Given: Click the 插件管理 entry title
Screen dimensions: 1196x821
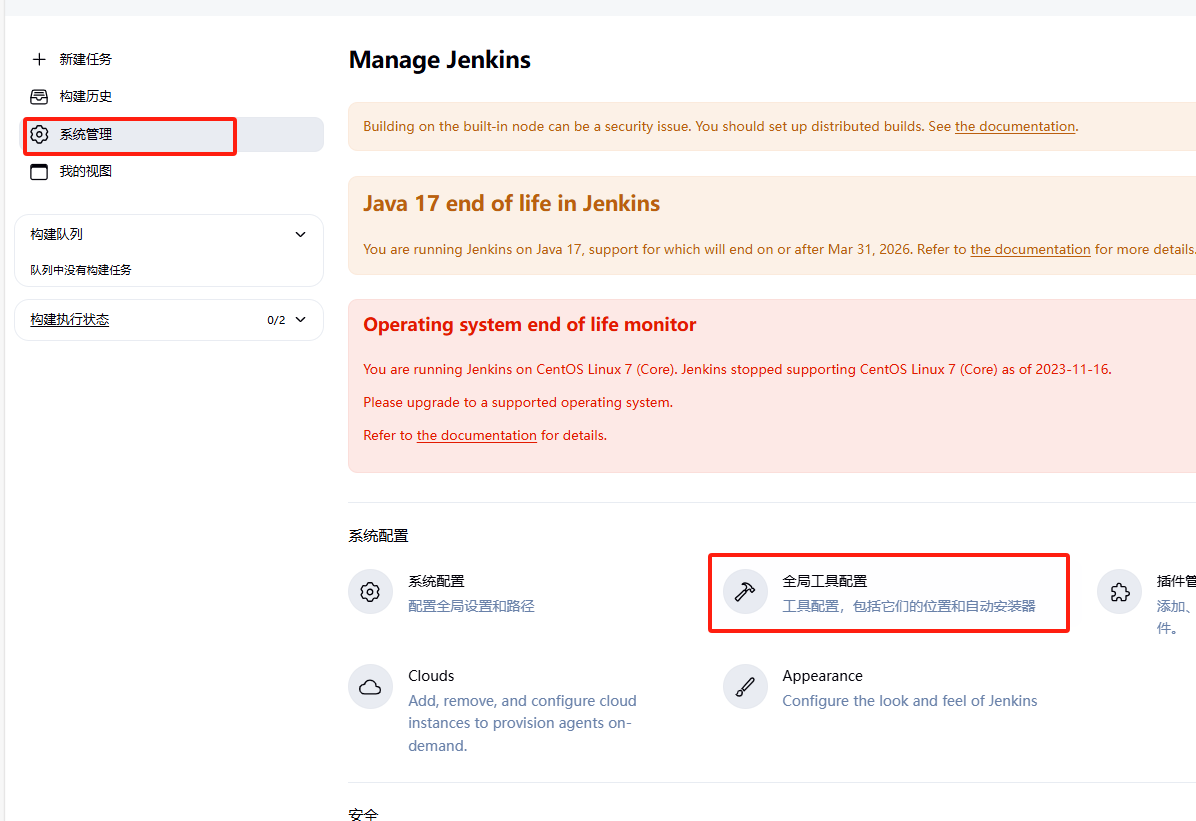Looking at the screenshot, I should [x=1176, y=581].
